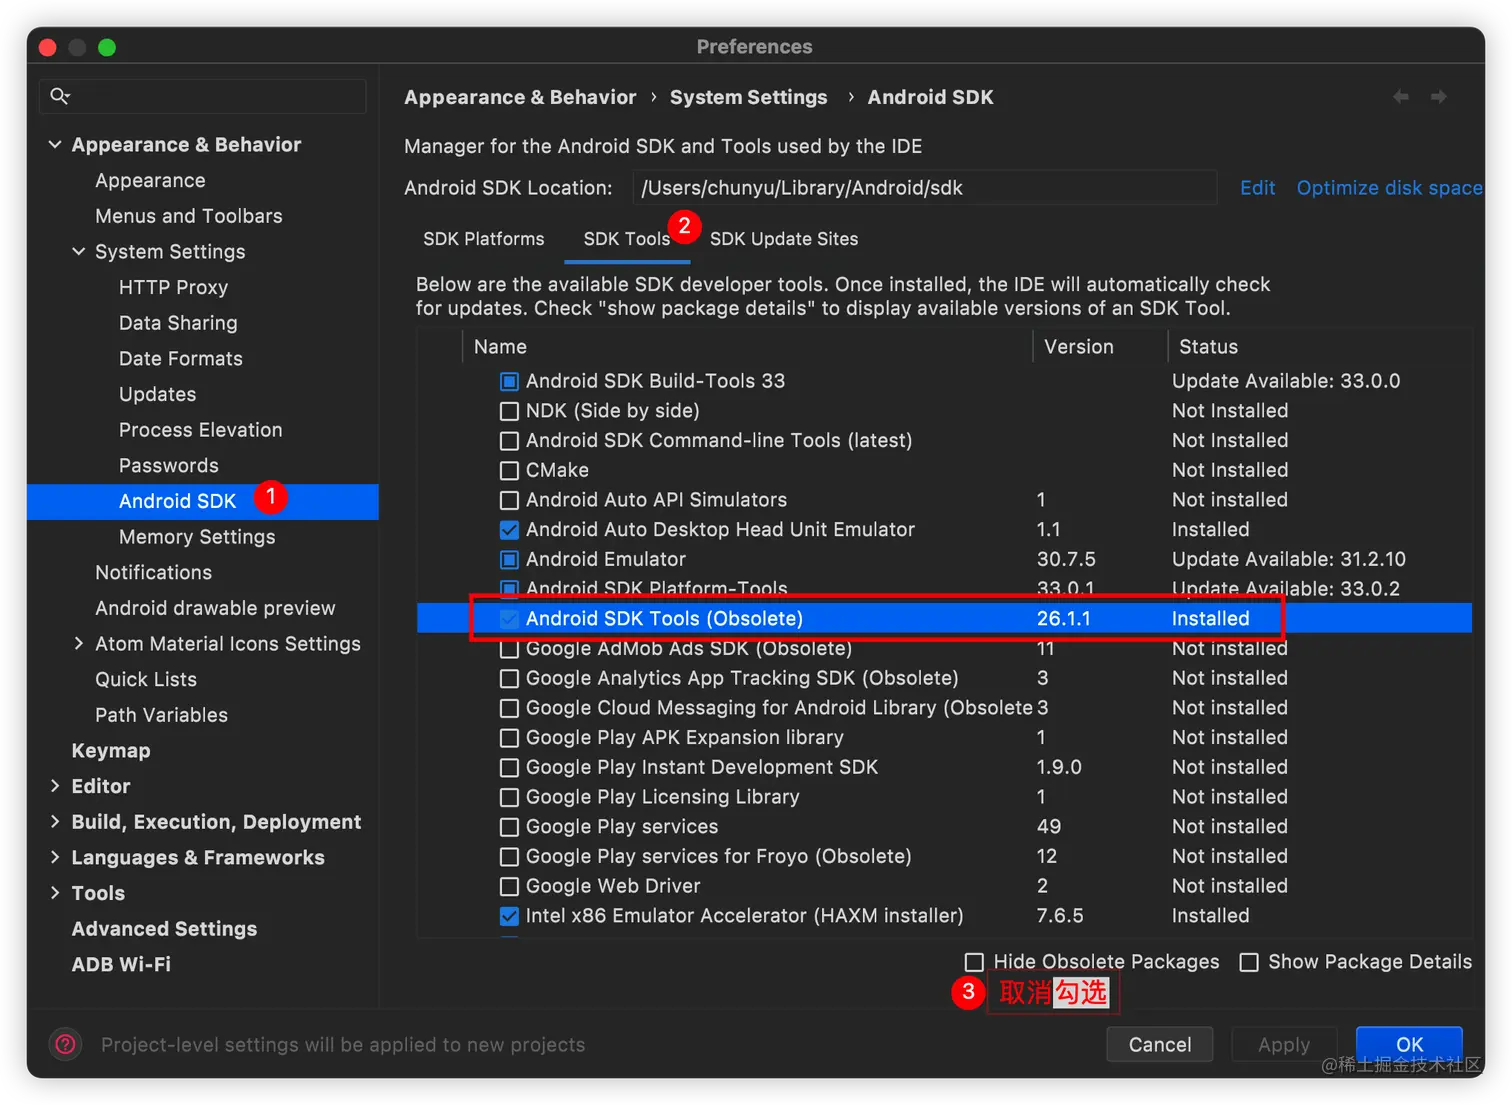1512x1105 pixels.
Task: Enable Show Package Details checkbox
Action: [1249, 962]
